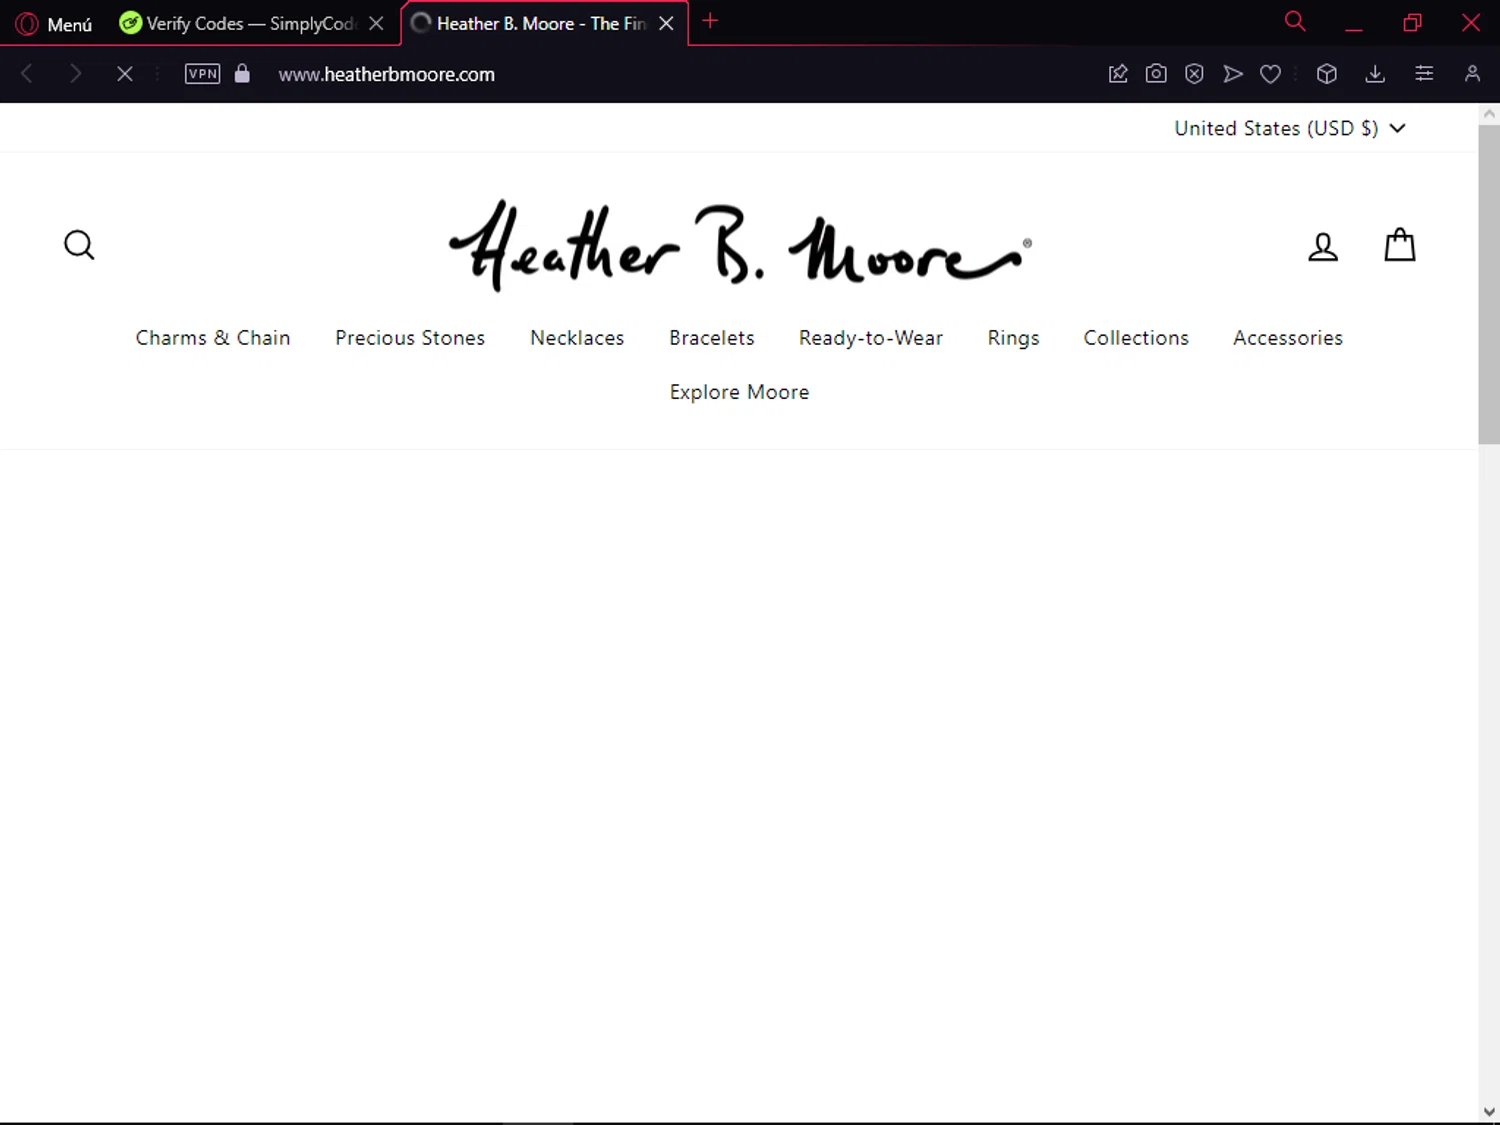Open a new tab with plus button
The width and height of the screenshot is (1500, 1125).
coord(710,21)
